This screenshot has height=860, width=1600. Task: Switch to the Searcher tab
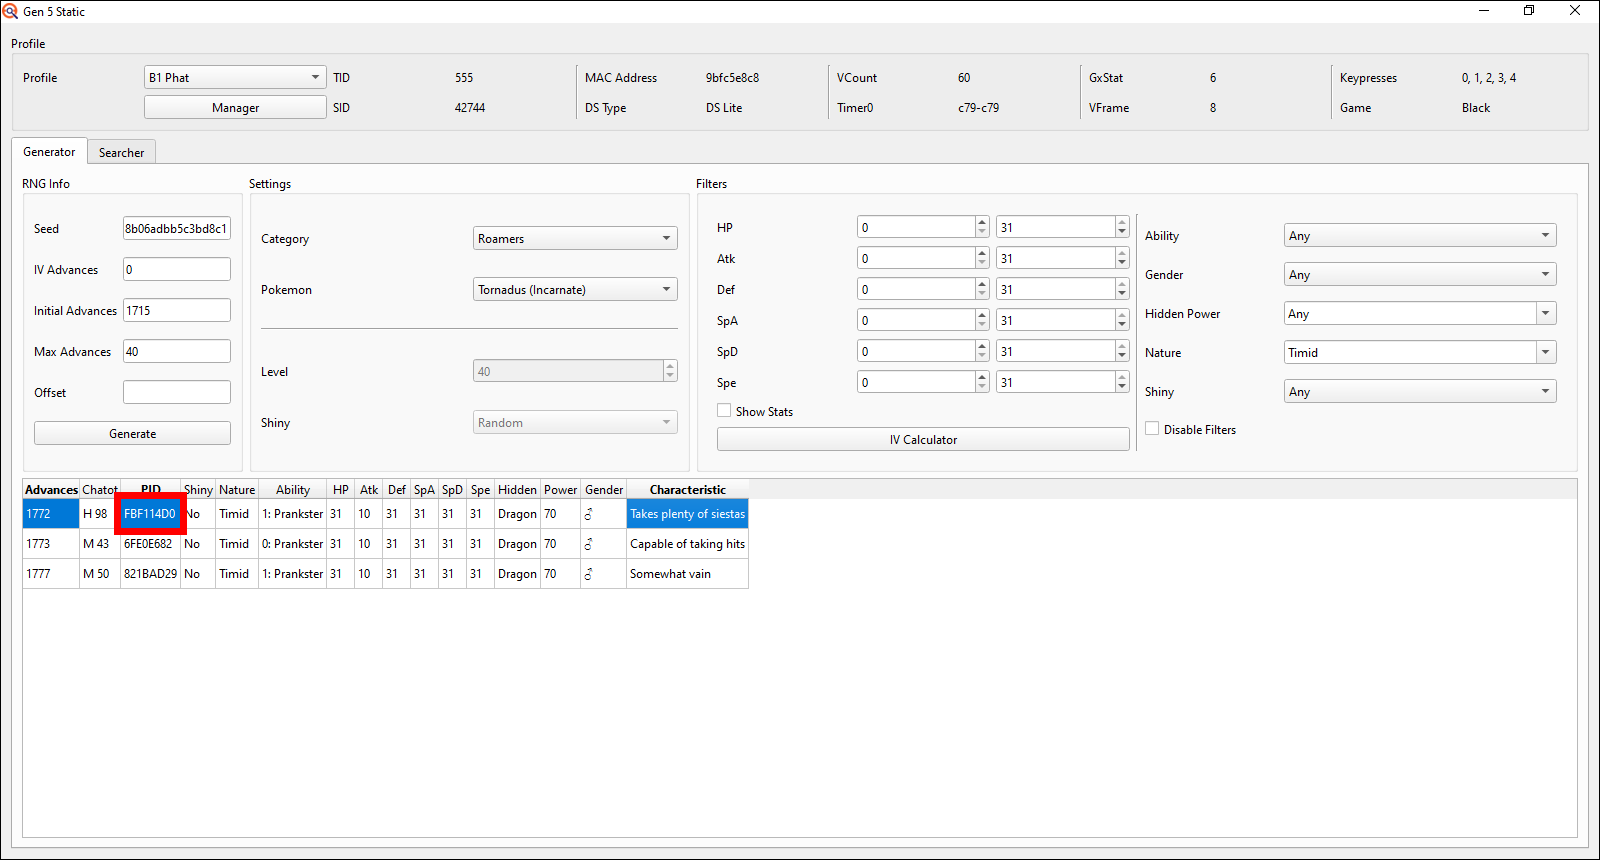[121, 152]
